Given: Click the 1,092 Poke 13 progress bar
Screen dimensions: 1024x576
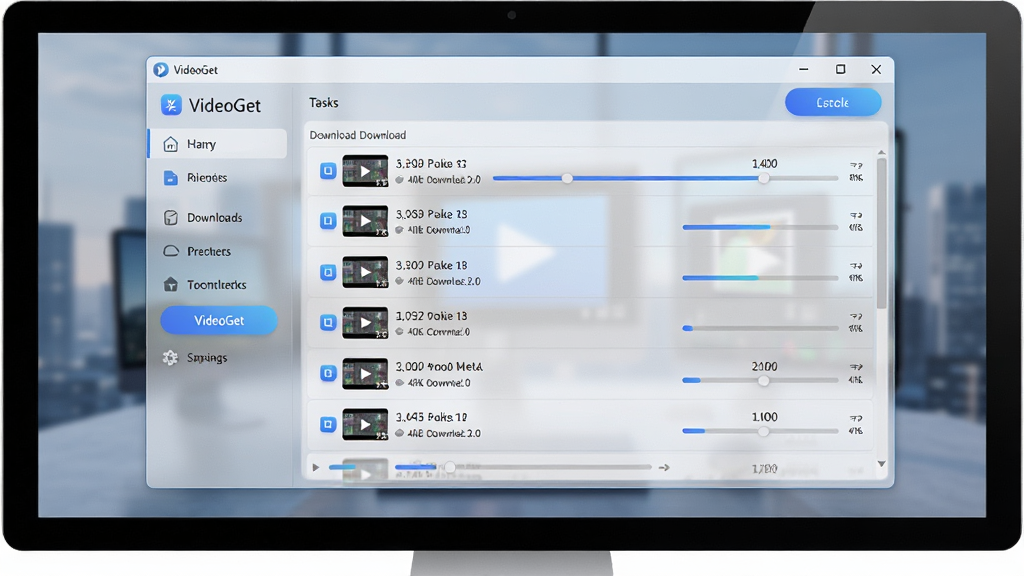Looking at the screenshot, I should tap(760, 328).
